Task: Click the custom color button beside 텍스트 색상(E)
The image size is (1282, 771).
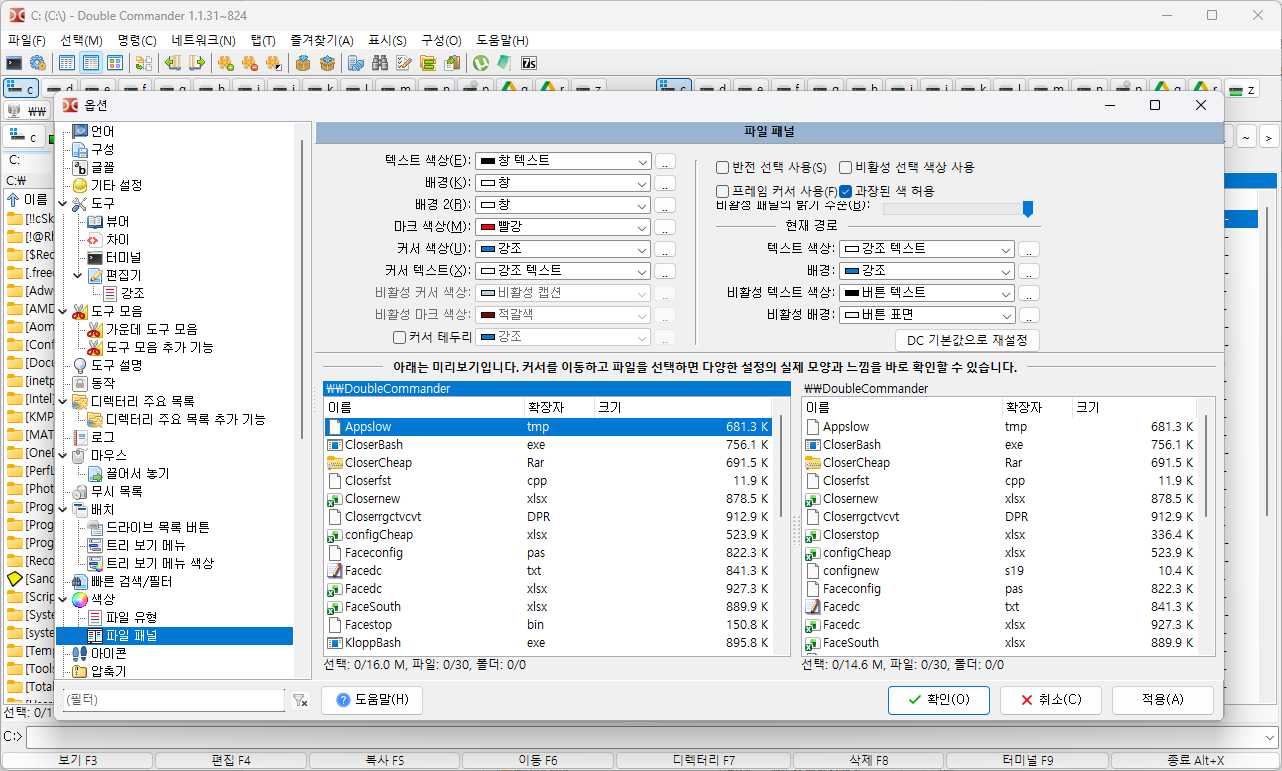Action: [x=666, y=161]
